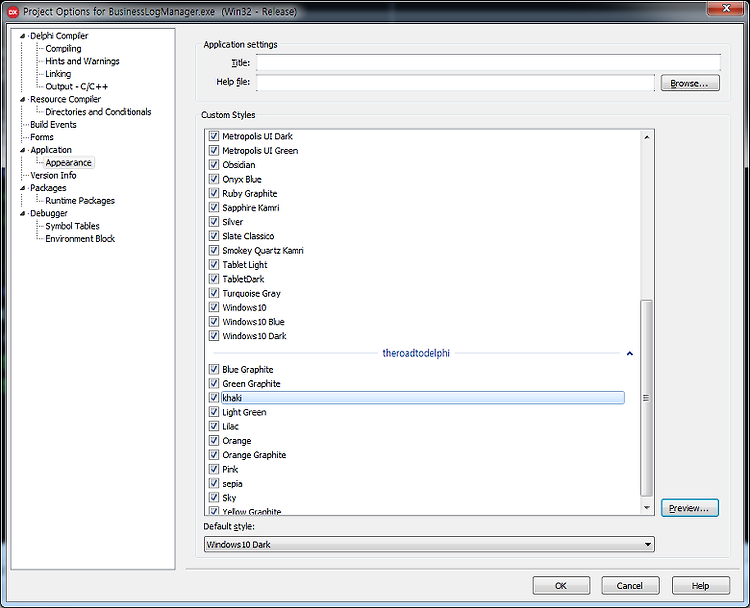This screenshot has height=608, width=750.
Task: Uncheck the TabletDark style
Action: (x=214, y=279)
